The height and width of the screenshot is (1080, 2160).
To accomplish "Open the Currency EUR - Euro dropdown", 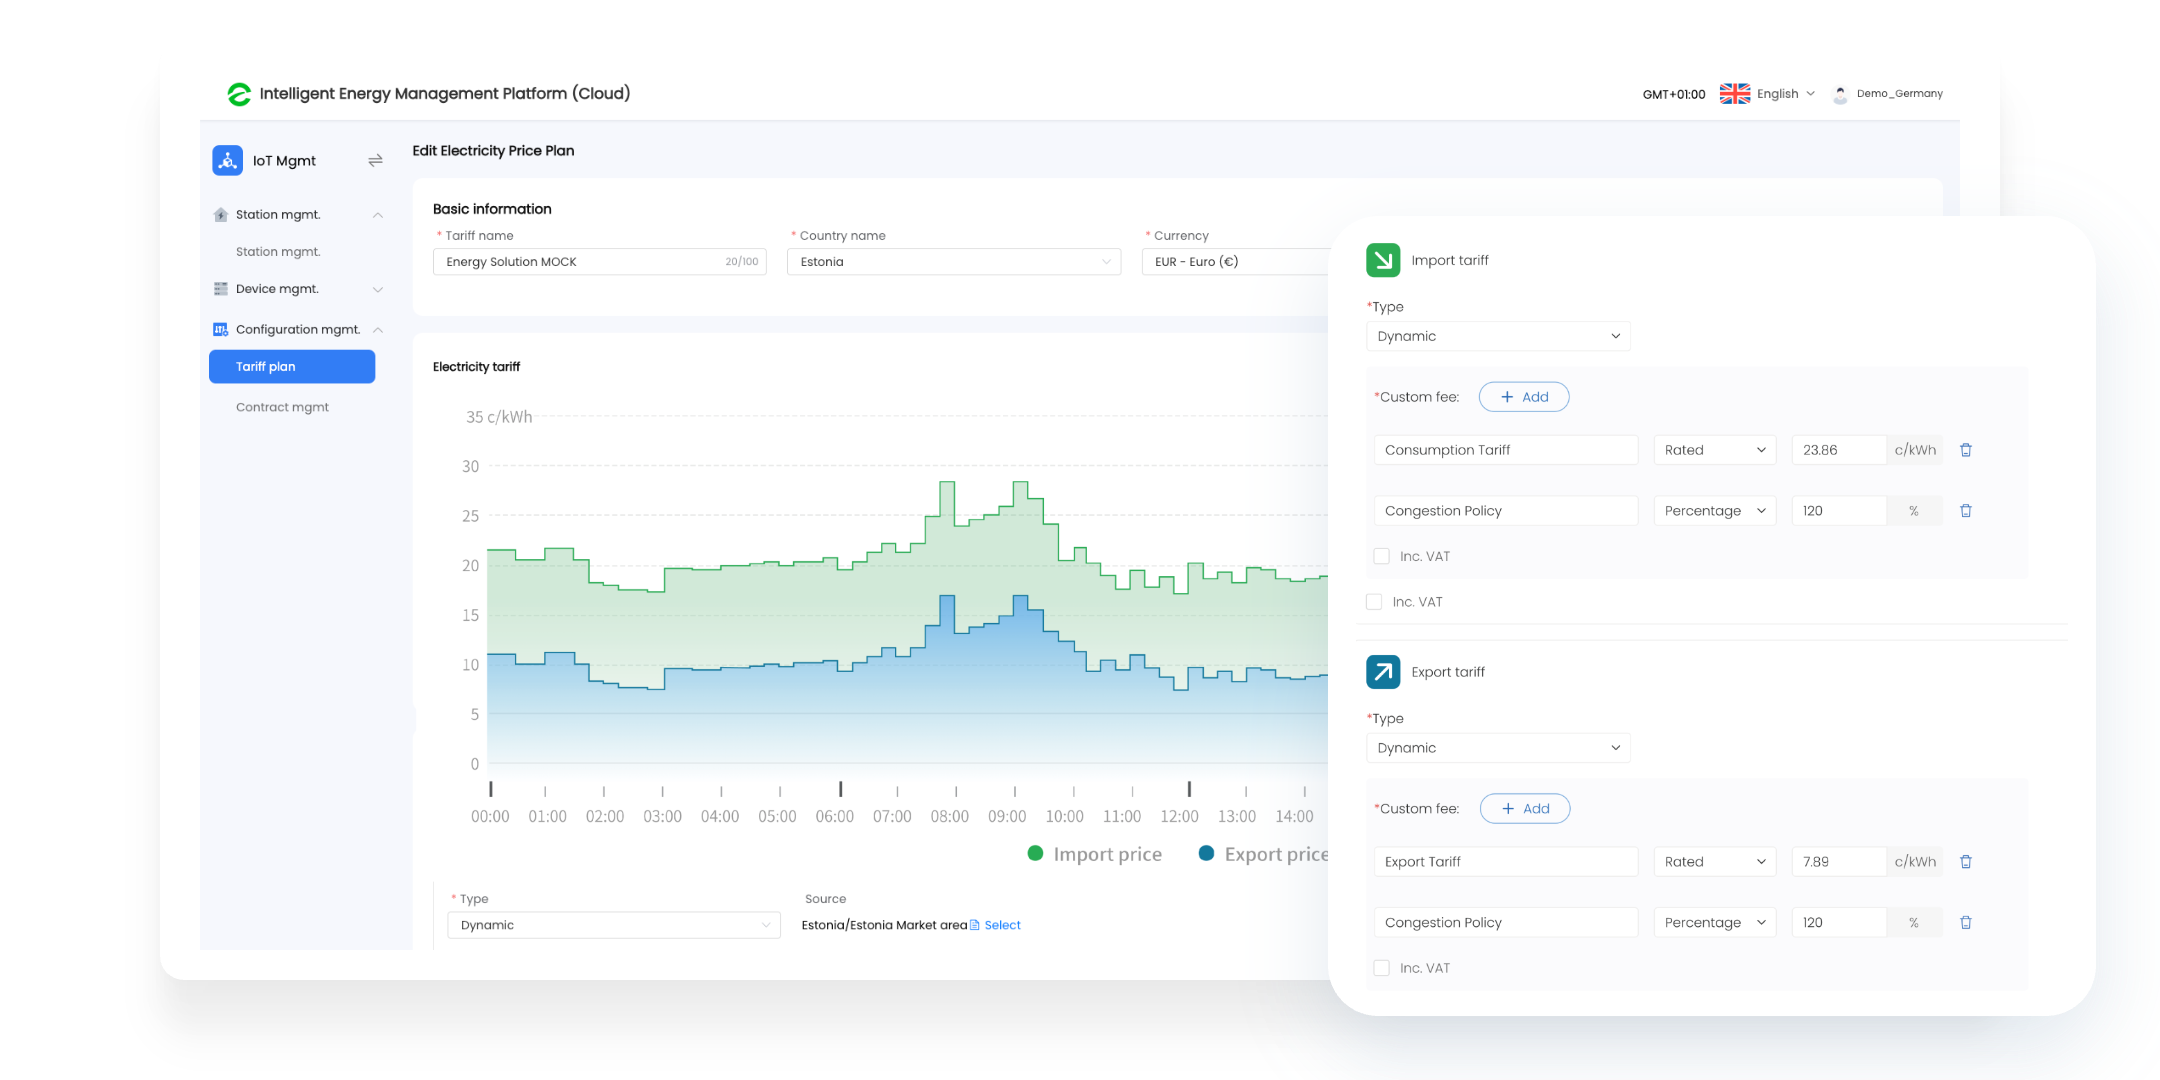I will (1236, 262).
